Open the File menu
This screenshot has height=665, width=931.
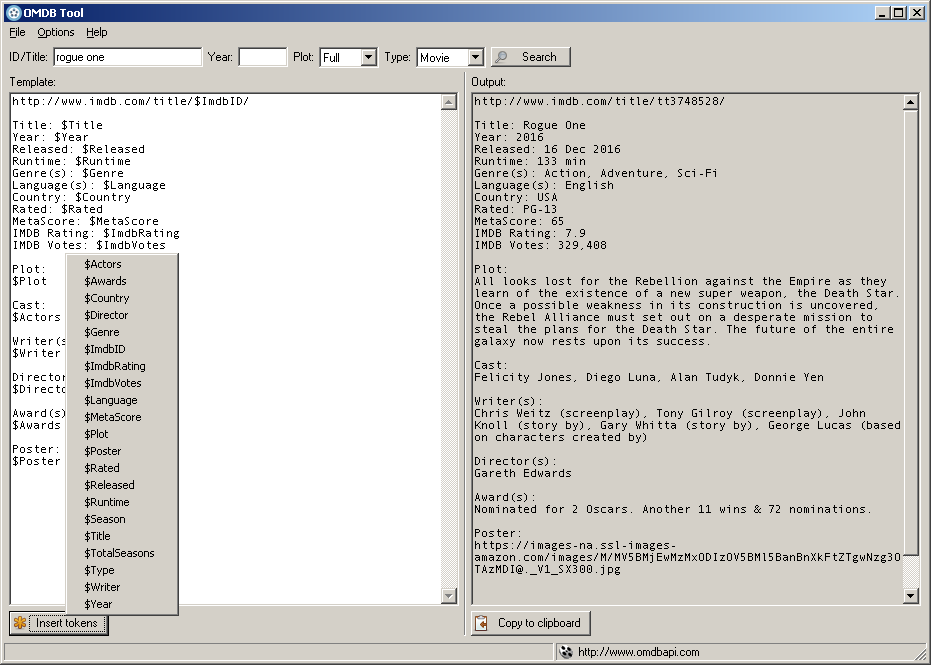tap(17, 32)
